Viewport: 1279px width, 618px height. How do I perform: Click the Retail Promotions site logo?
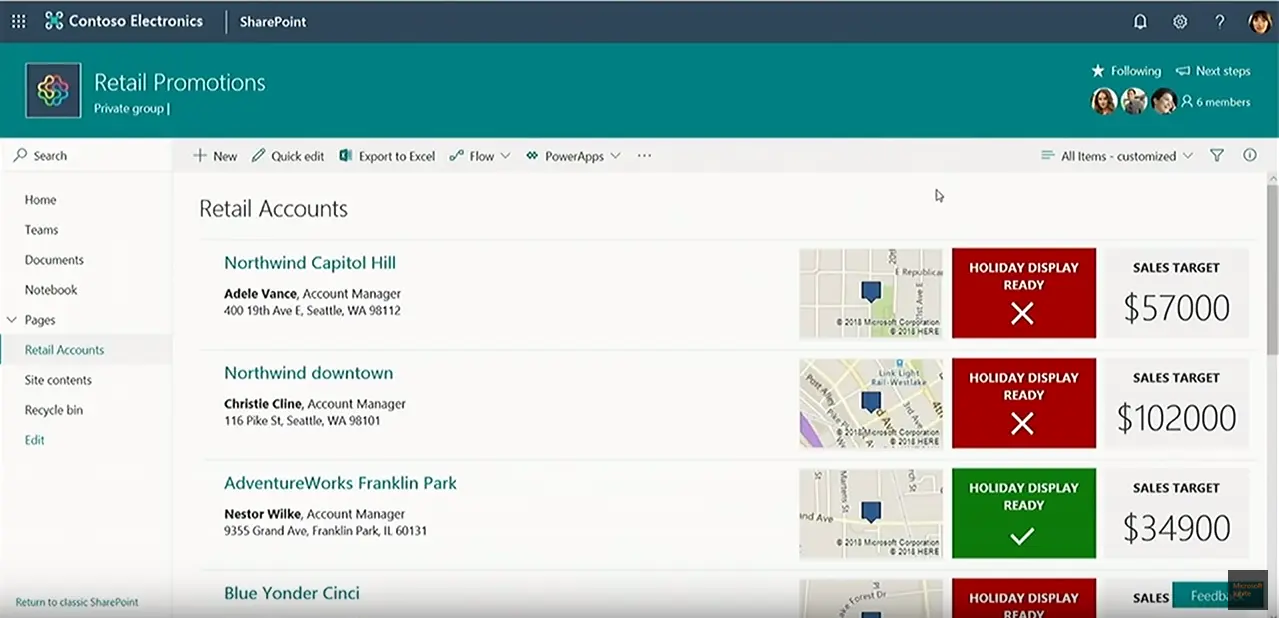click(53, 91)
